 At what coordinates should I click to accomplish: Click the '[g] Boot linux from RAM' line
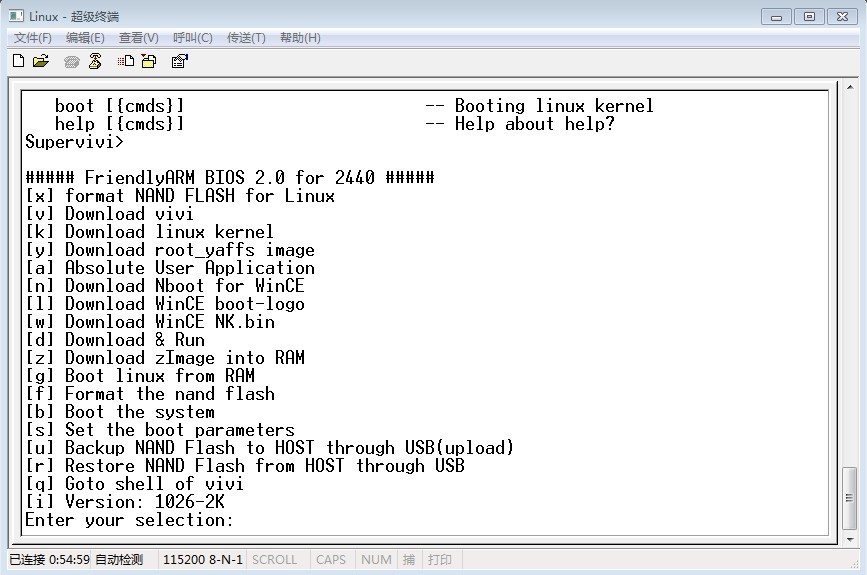[140, 376]
